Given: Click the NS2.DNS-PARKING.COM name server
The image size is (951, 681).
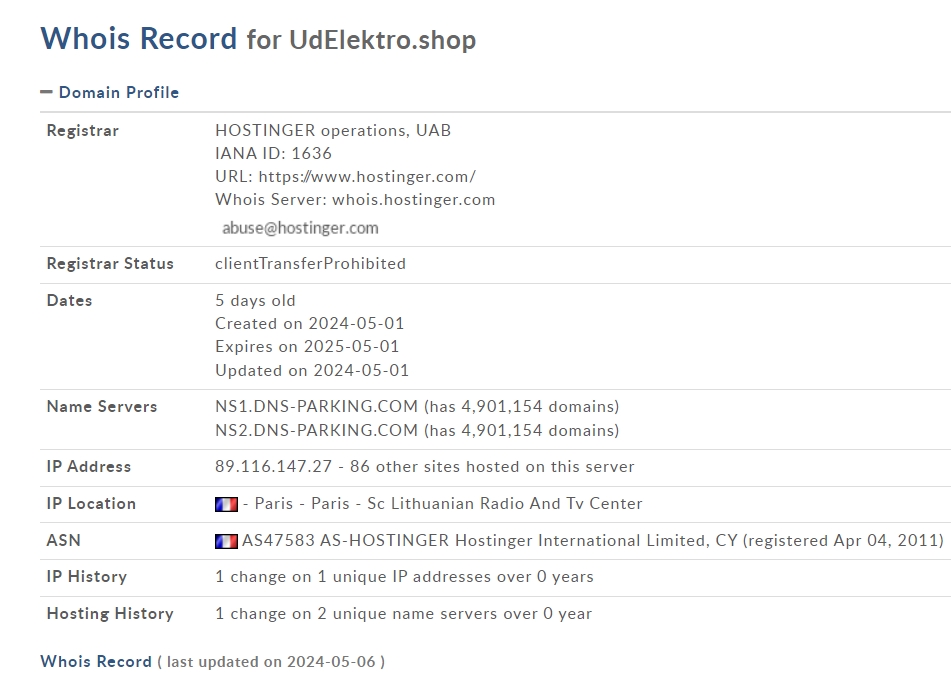Looking at the screenshot, I should tap(317, 431).
